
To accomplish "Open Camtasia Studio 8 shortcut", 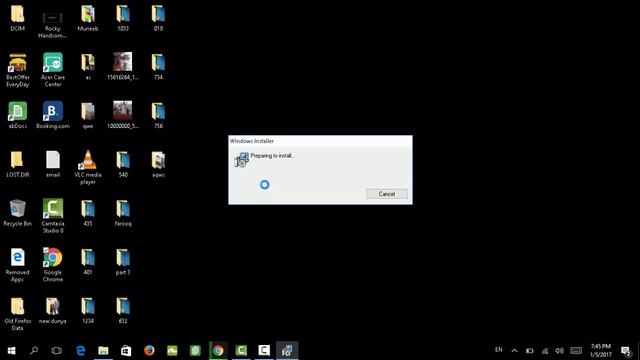I will tap(53, 216).
